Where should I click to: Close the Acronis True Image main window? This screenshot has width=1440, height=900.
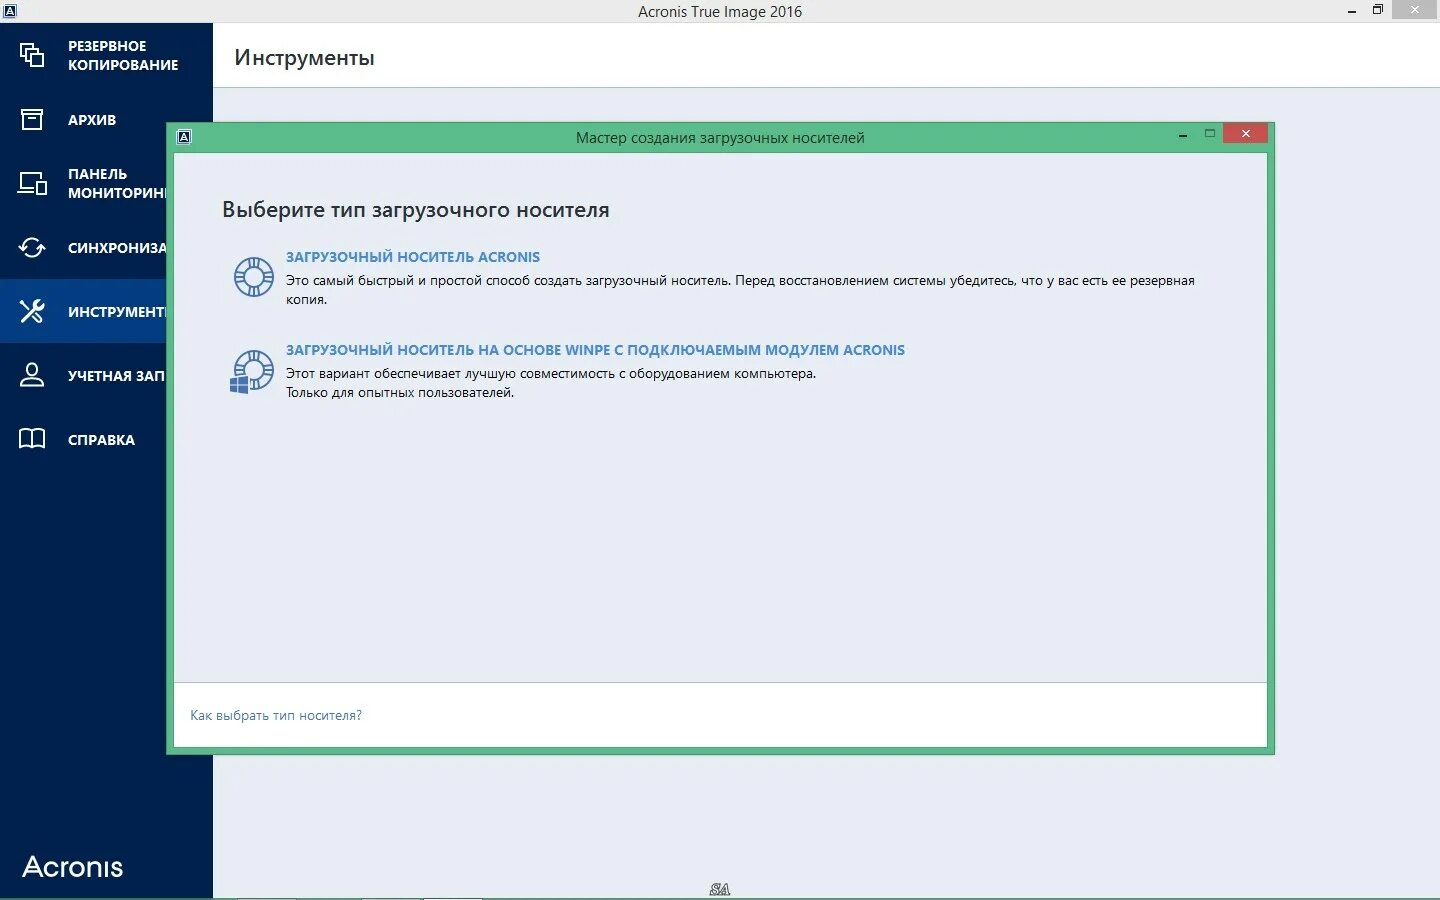[1414, 10]
